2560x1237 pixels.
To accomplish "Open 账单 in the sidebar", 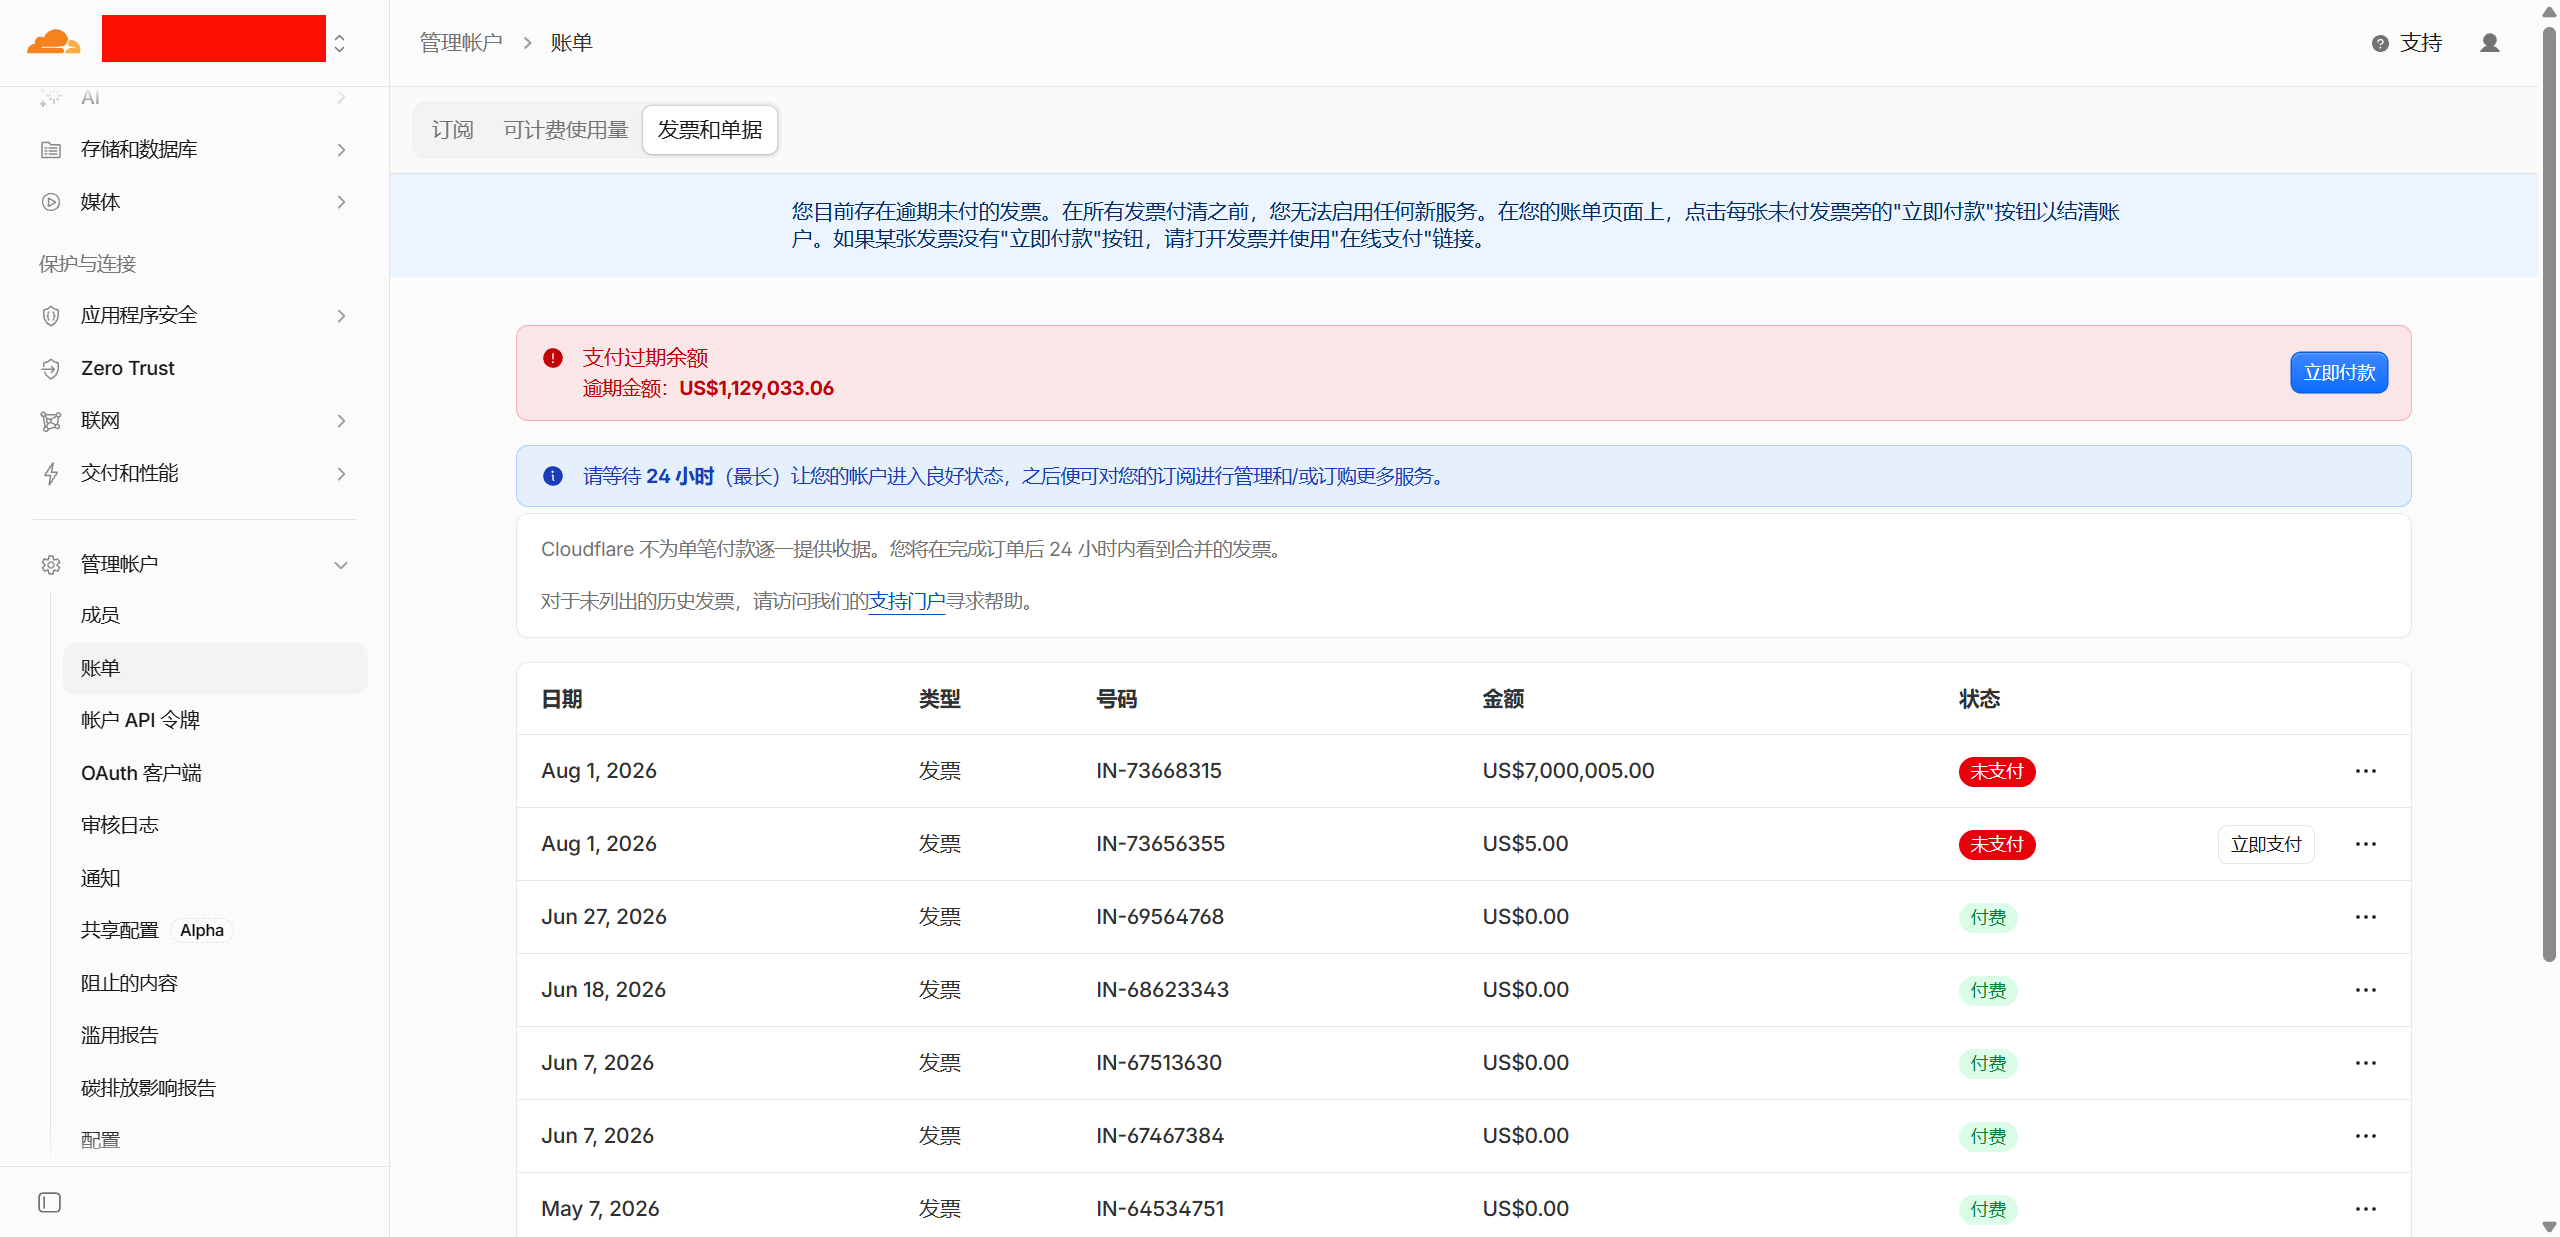I will coord(215,668).
